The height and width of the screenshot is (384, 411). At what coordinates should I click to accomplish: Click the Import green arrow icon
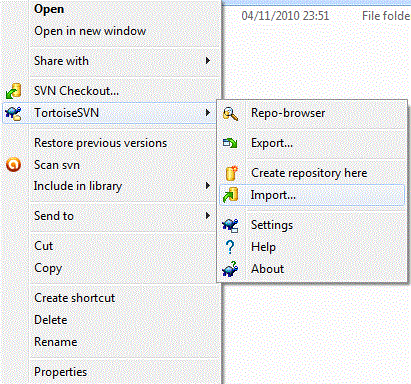[x=230, y=195]
